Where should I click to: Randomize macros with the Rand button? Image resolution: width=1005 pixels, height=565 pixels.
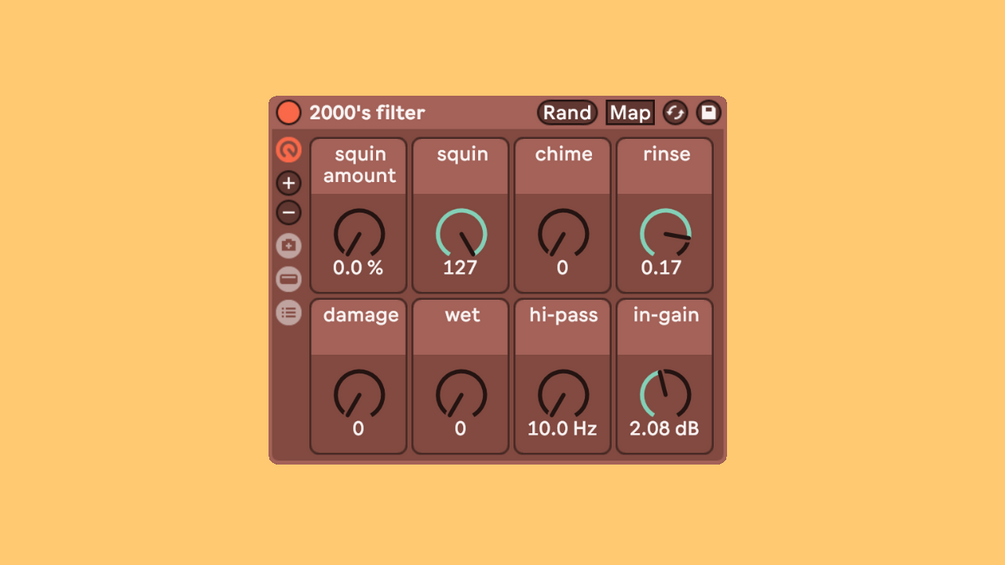point(567,113)
